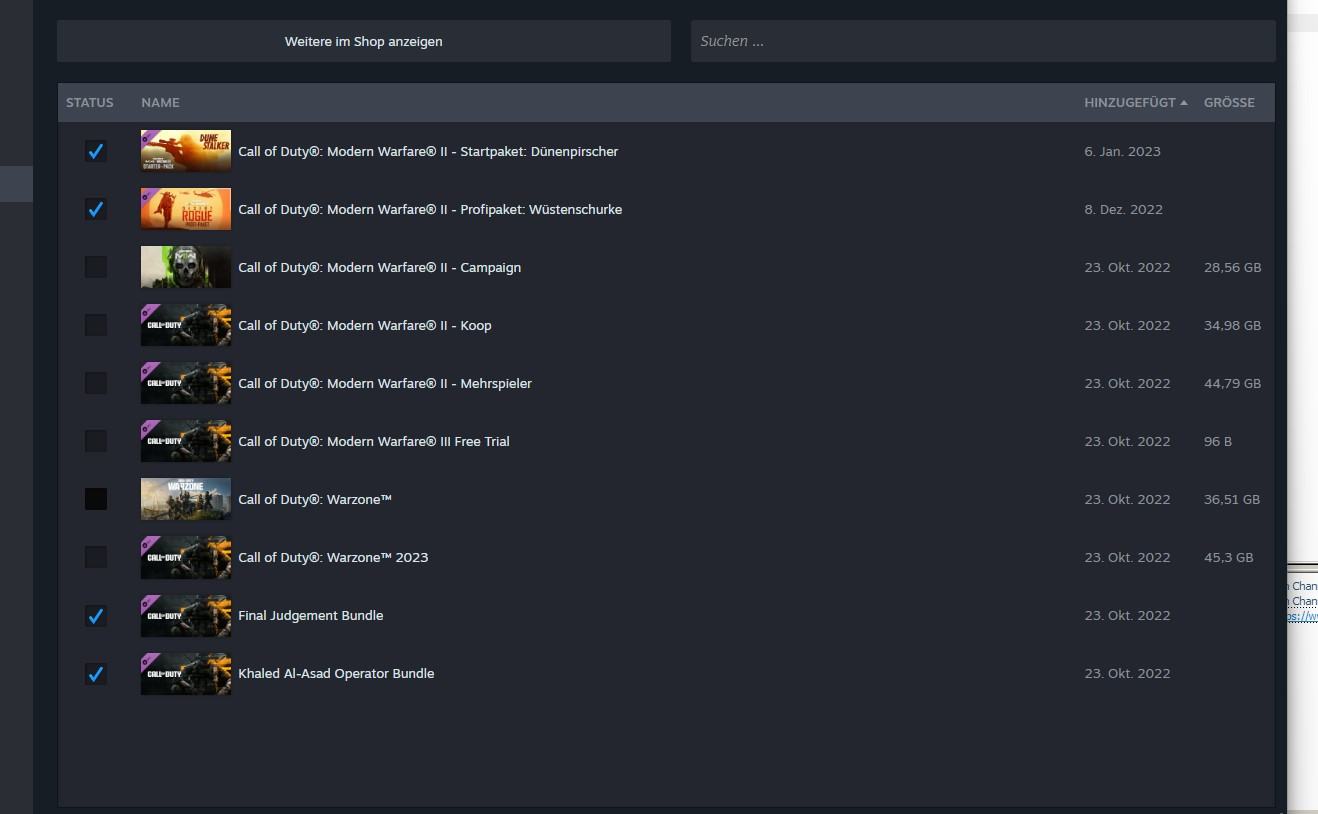1318x814 pixels.
Task: Click the Final Judgement Bundle thumbnail
Action: (x=186, y=615)
